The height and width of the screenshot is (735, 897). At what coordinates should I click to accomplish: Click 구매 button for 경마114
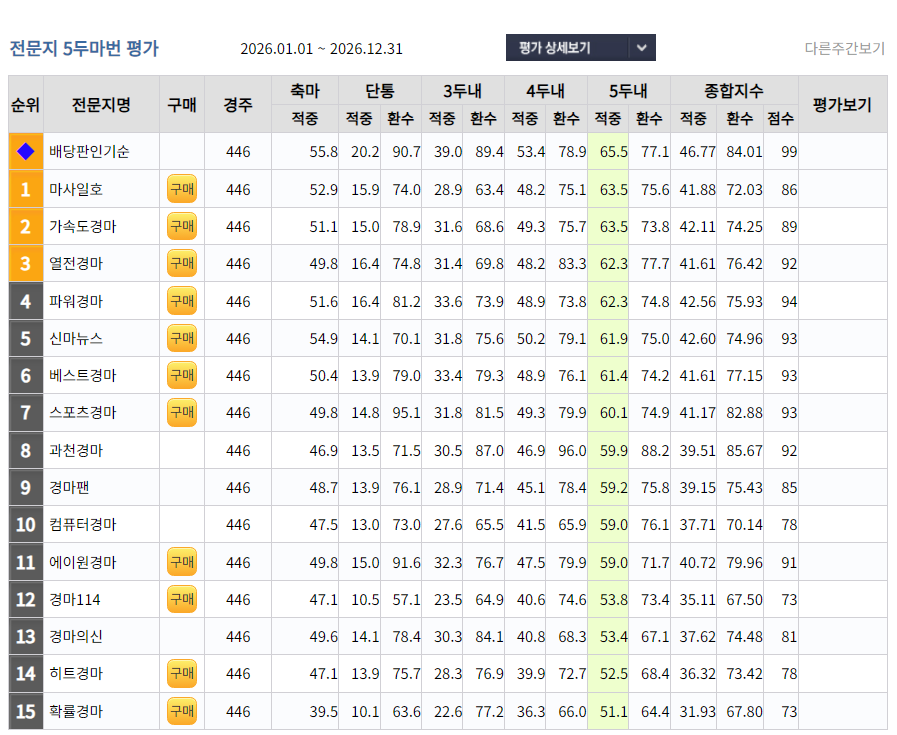[x=182, y=599]
